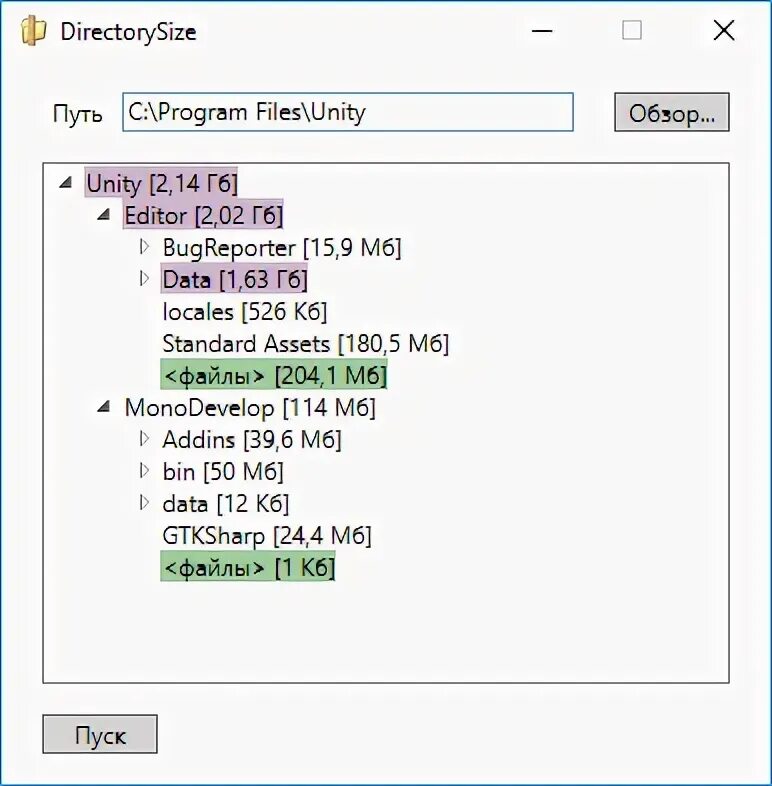Select the bin [50 Мб] row
The width and height of the screenshot is (772, 786).
coord(223,471)
